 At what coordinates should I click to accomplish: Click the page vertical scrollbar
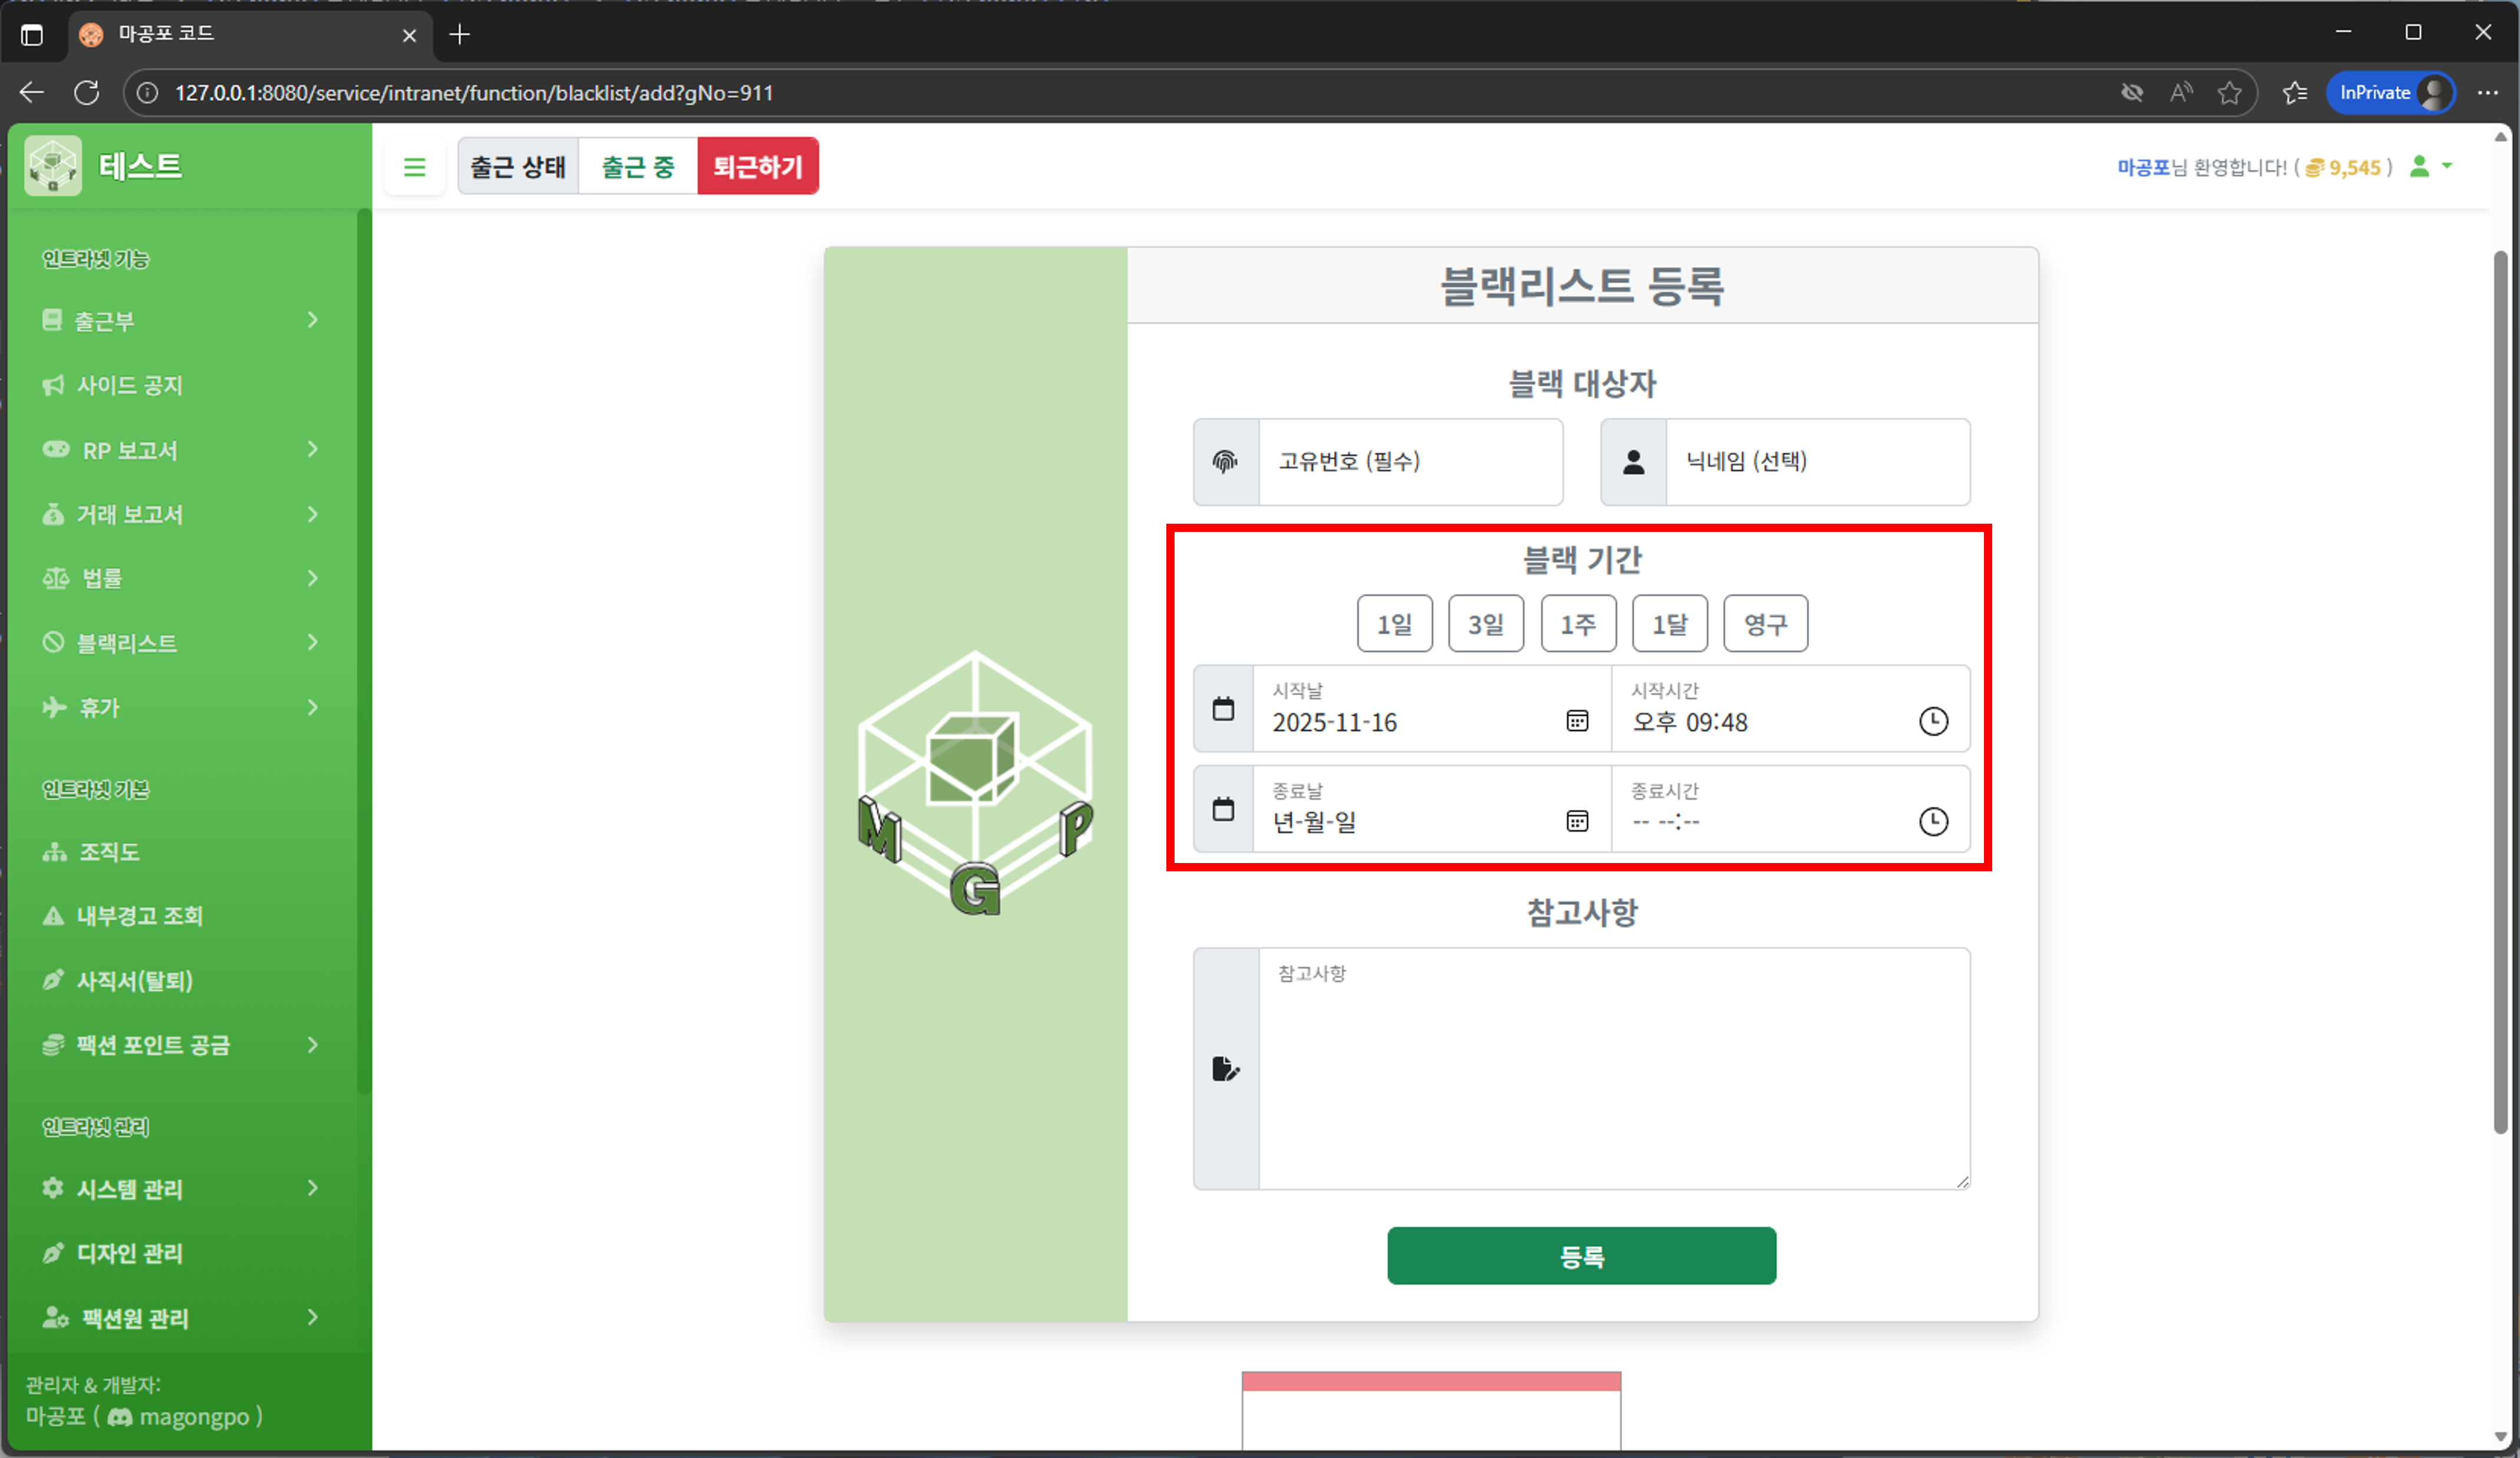[2500, 692]
